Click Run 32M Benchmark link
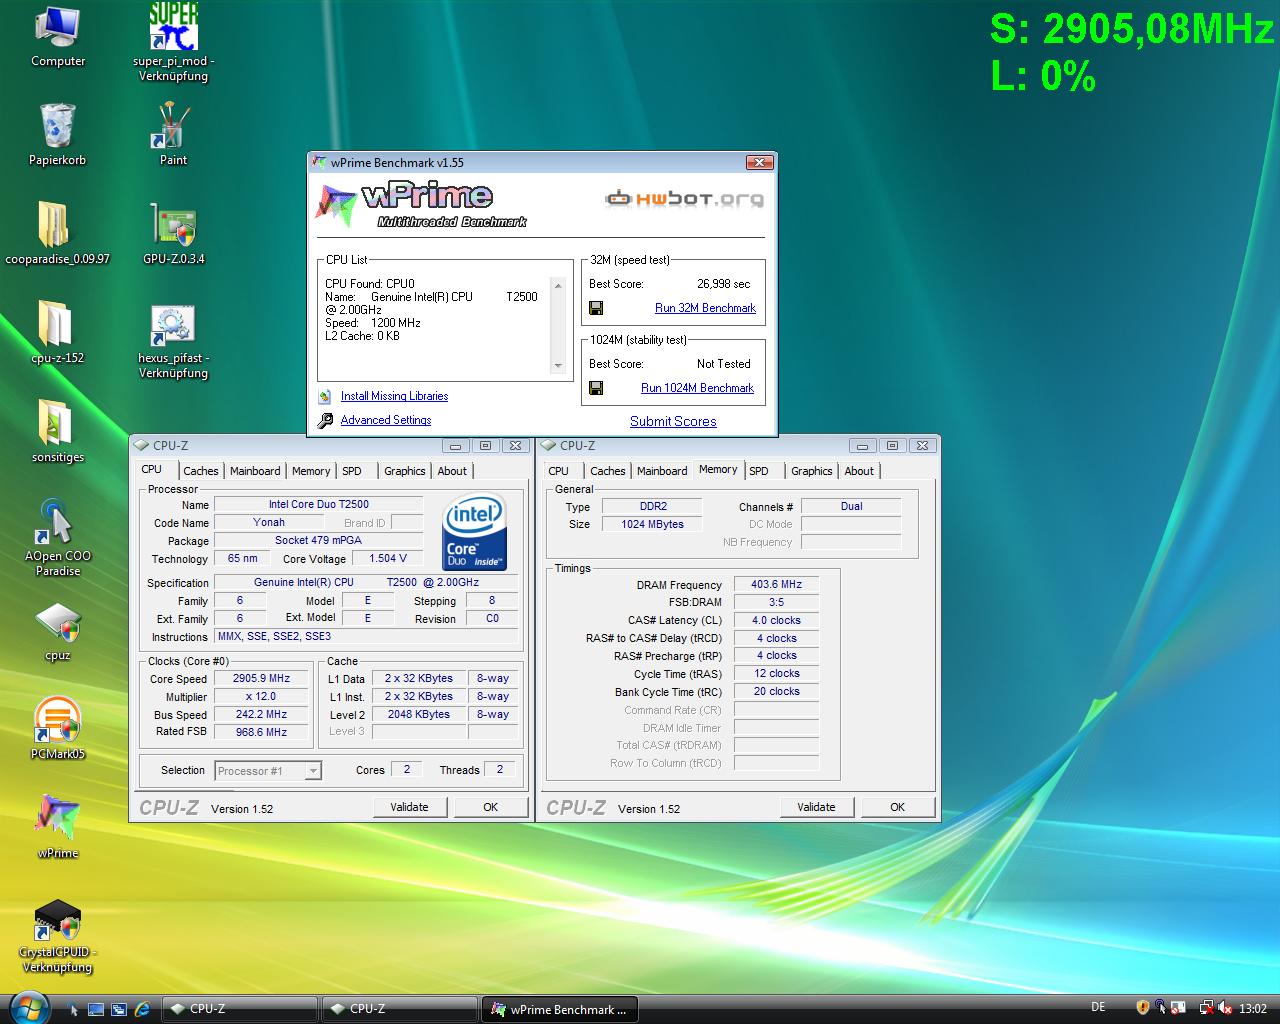The height and width of the screenshot is (1024, 1280). tap(705, 308)
